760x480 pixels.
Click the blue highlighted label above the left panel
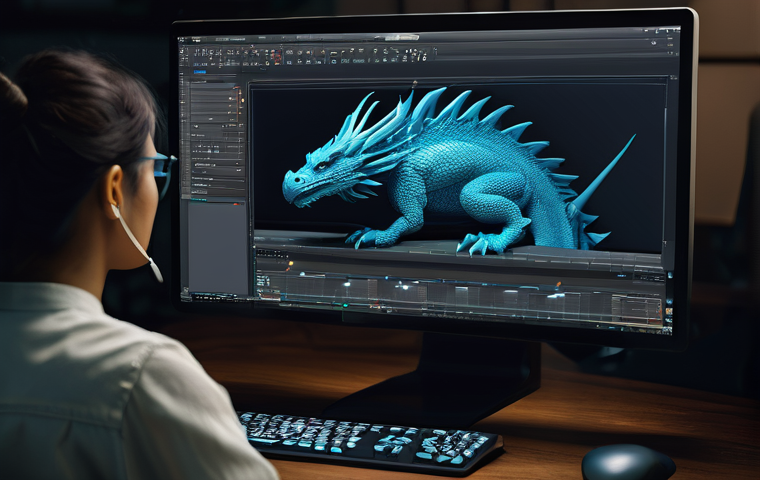tap(200, 72)
